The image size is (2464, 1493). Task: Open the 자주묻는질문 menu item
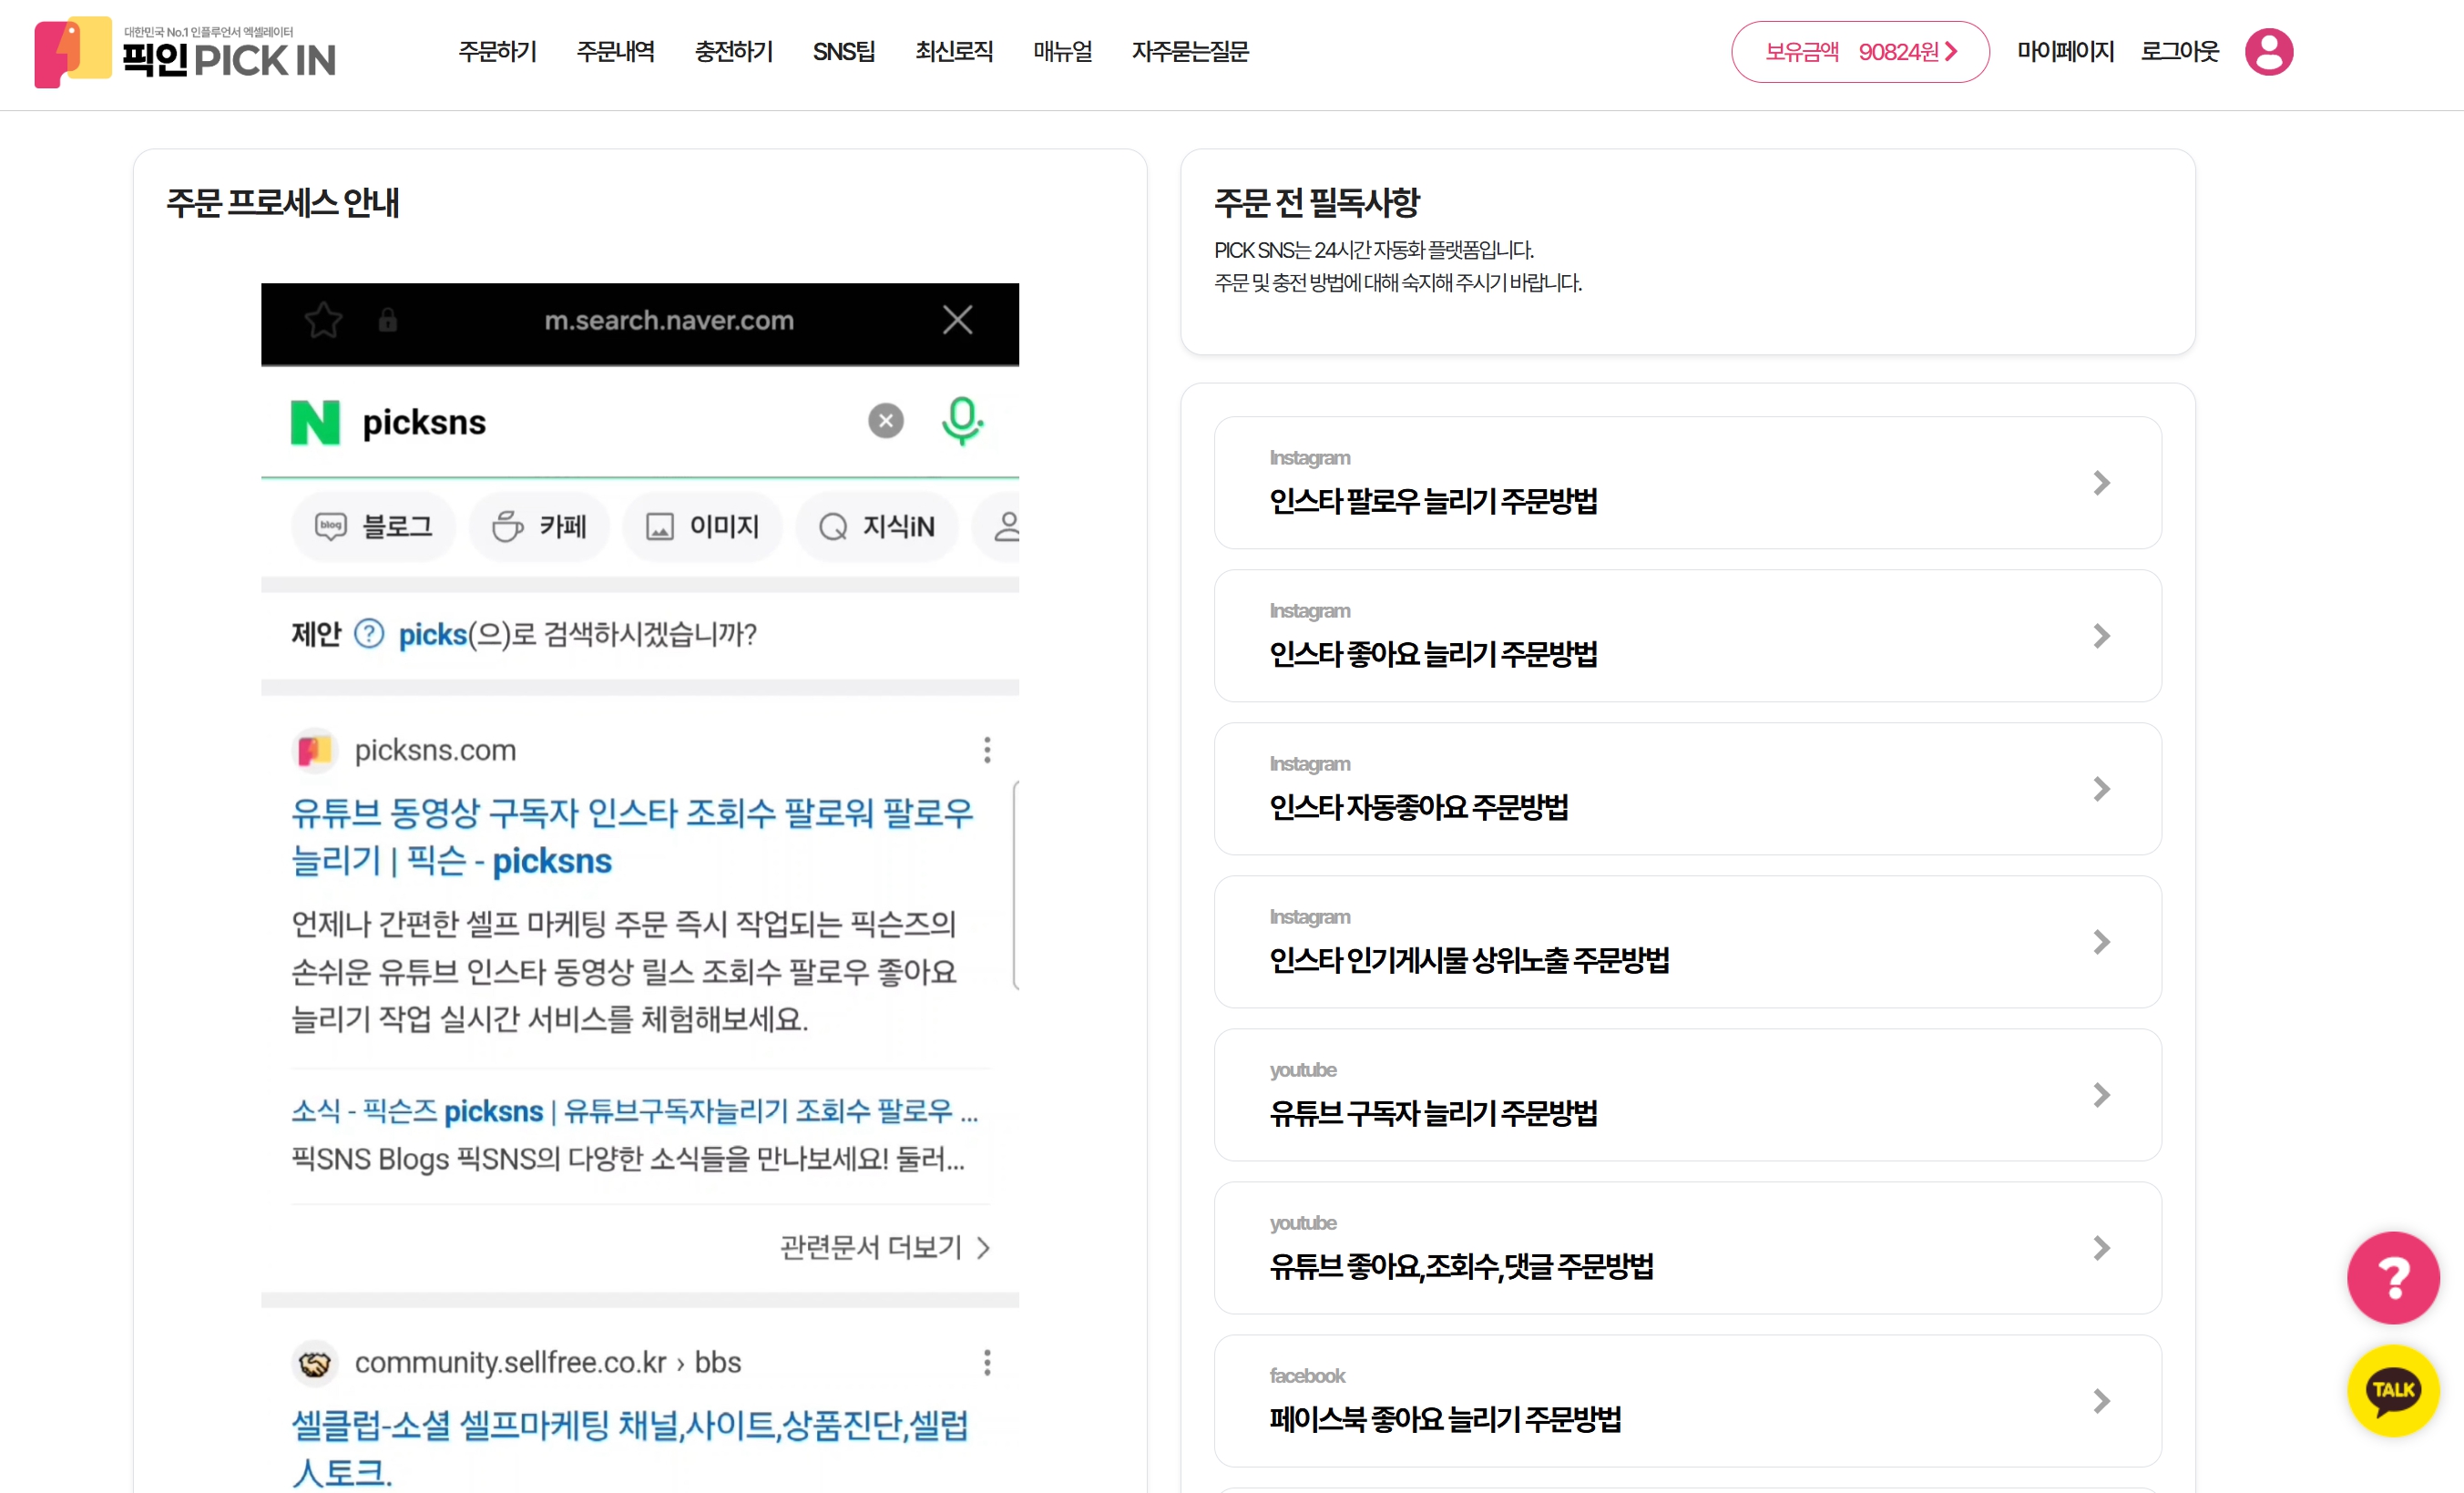coord(1190,52)
